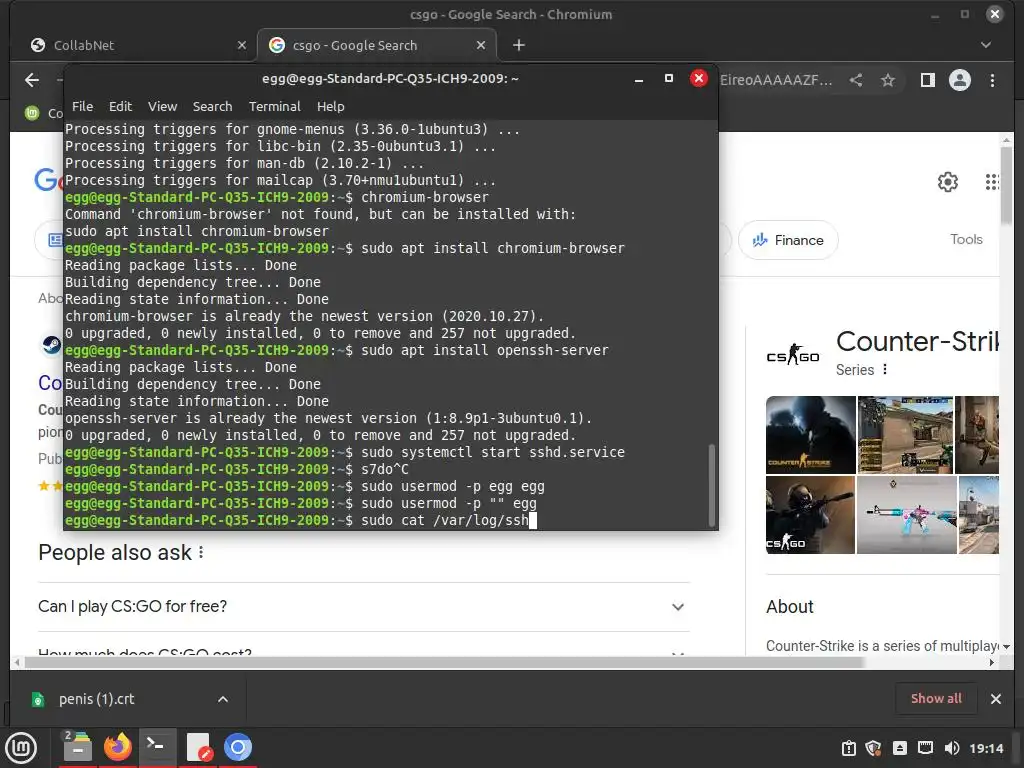Open the clock showing 19:14
The height and width of the screenshot is (768, 1024).
(986, 748)
